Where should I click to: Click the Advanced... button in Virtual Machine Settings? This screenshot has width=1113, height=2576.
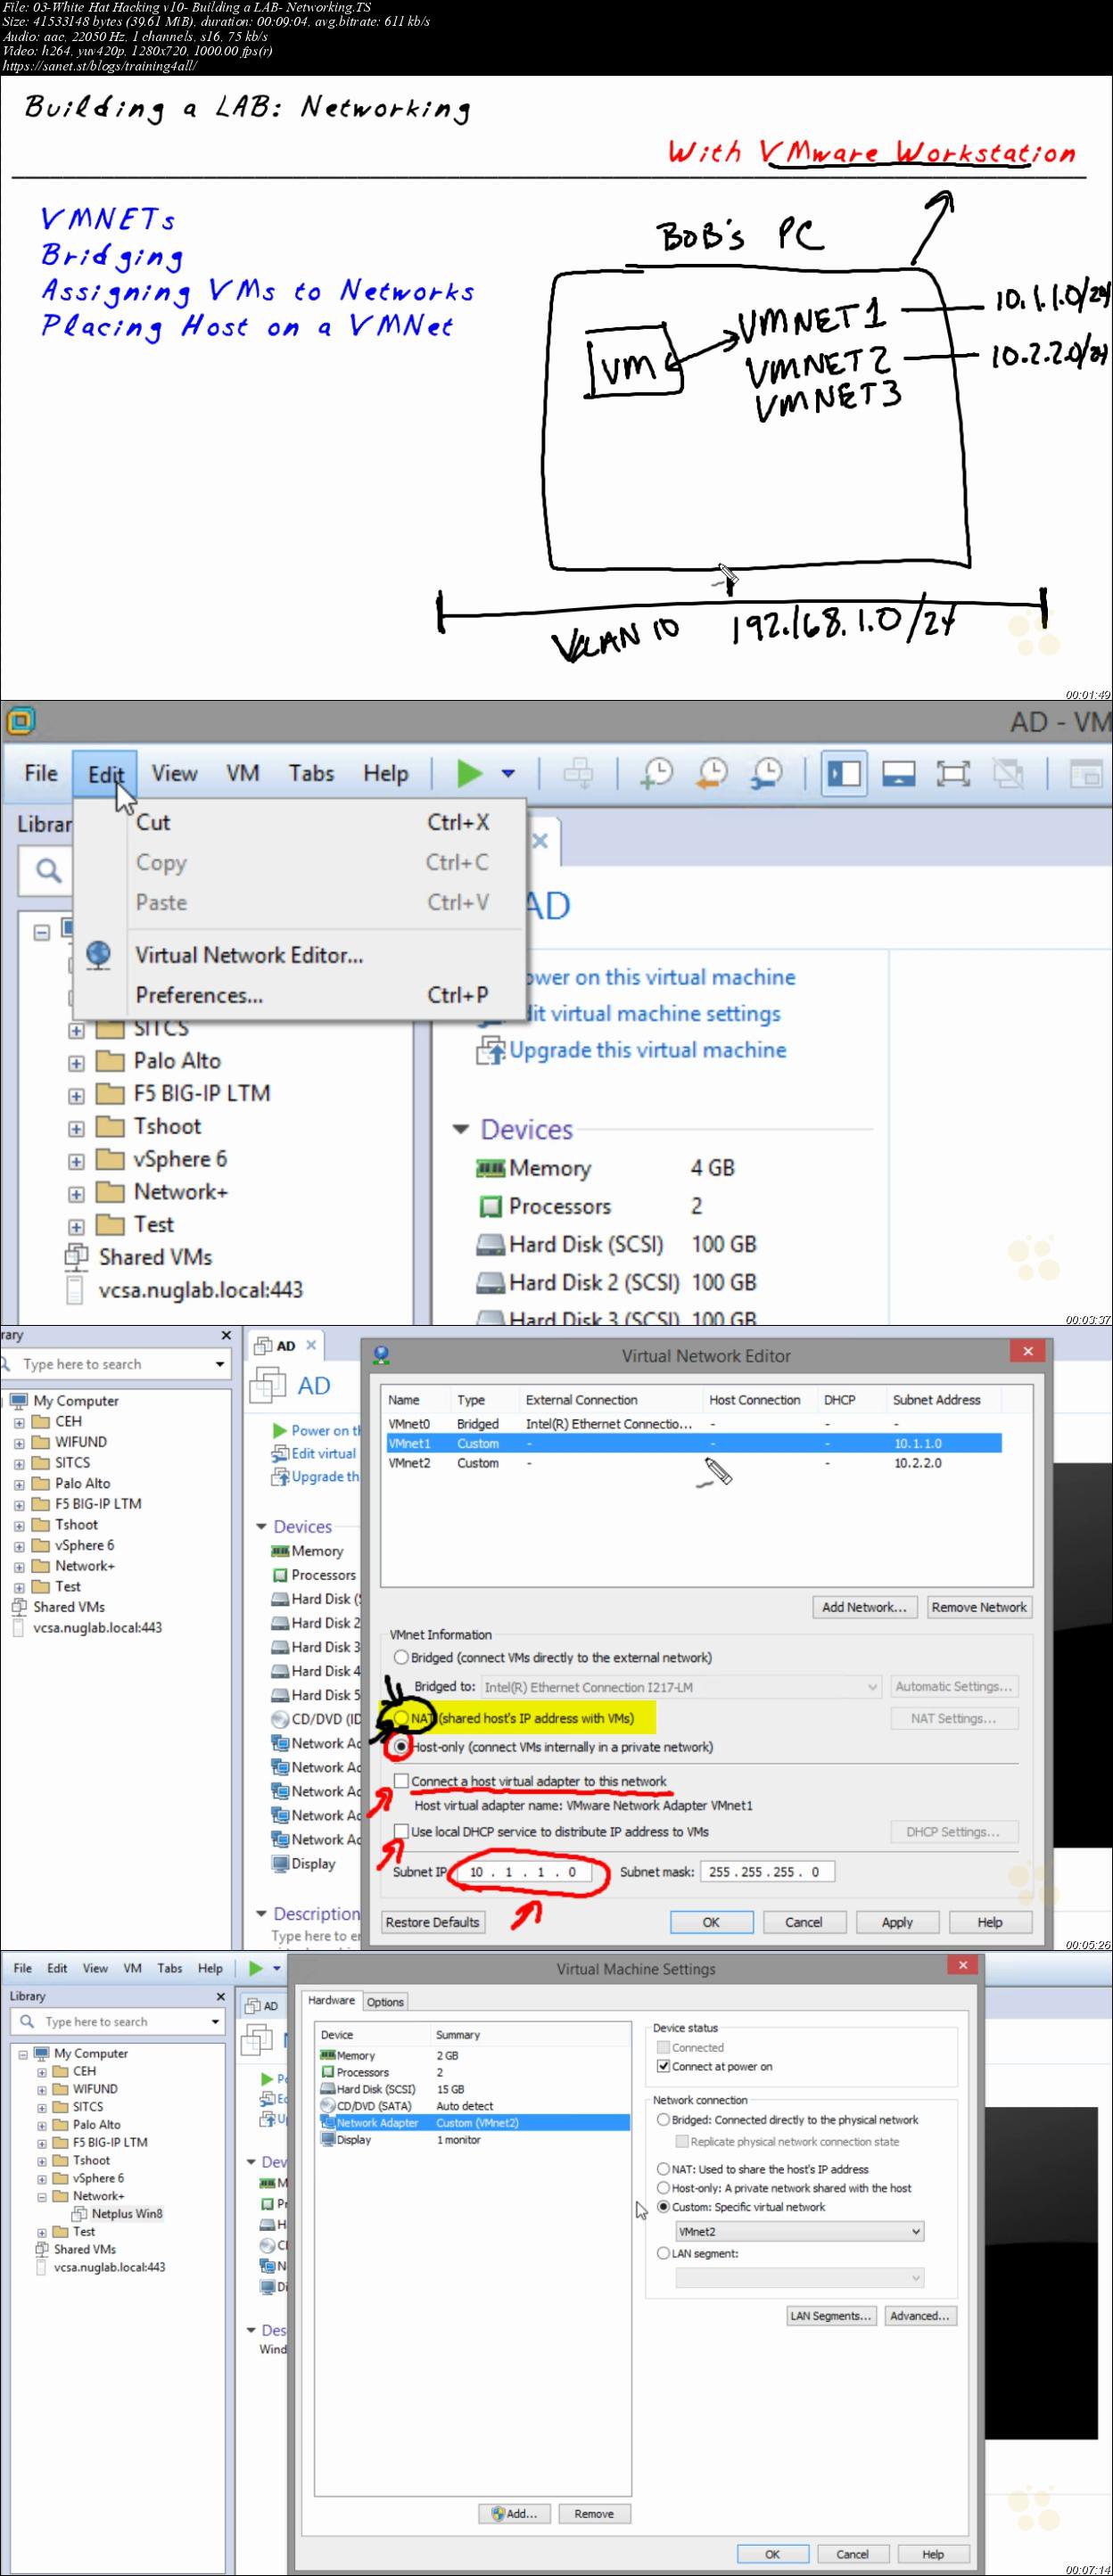pos(920,2315)
